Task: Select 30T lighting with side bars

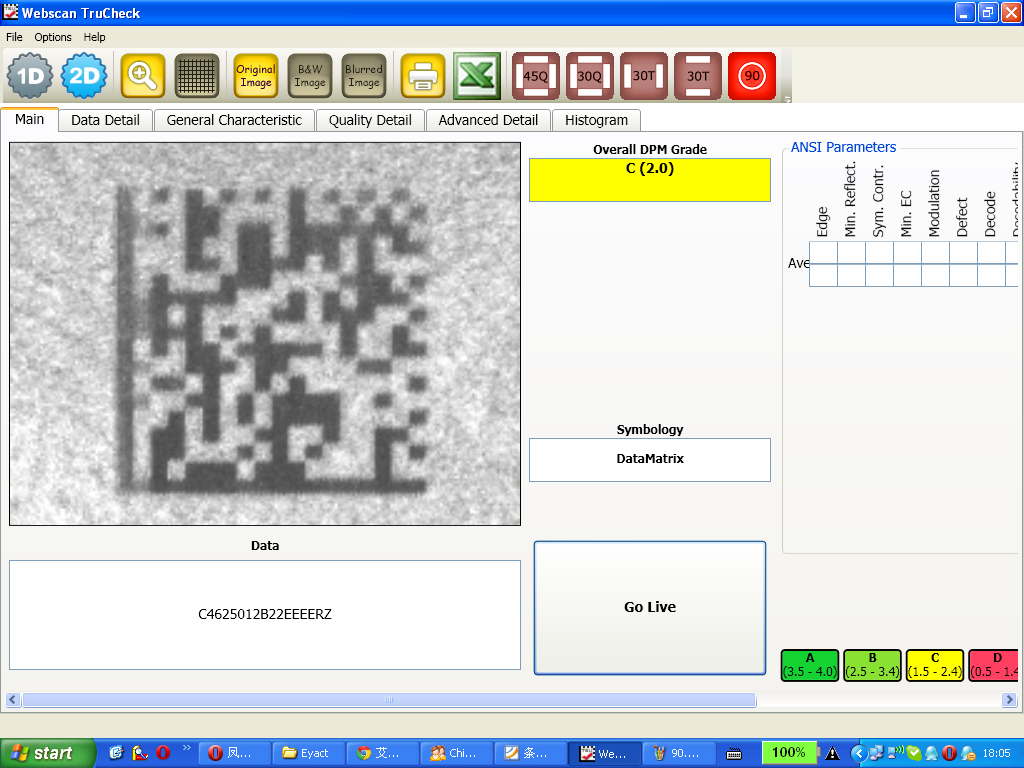Action: (x=644, y=76)
